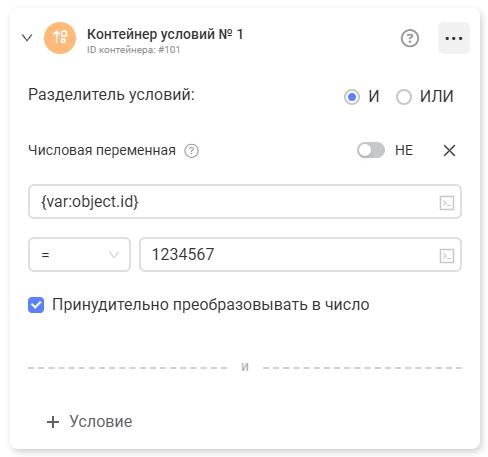Add a new Условие
488x457 pixels.
[x=89, y=422]
